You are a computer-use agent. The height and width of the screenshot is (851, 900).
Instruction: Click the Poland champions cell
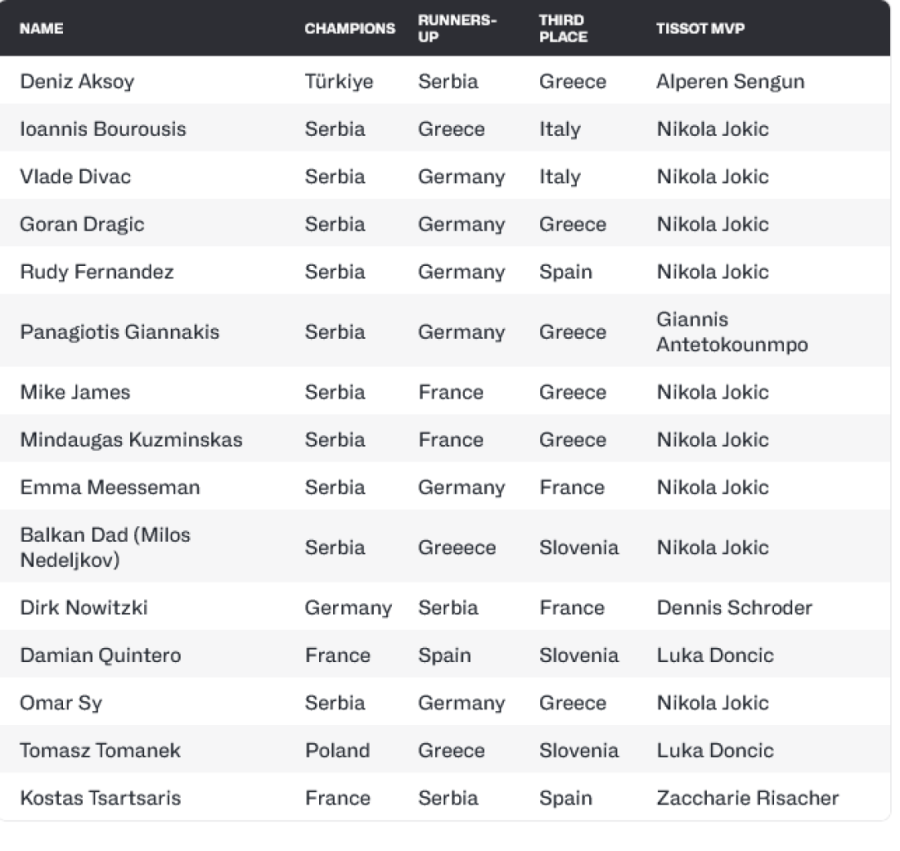point(337,751)
